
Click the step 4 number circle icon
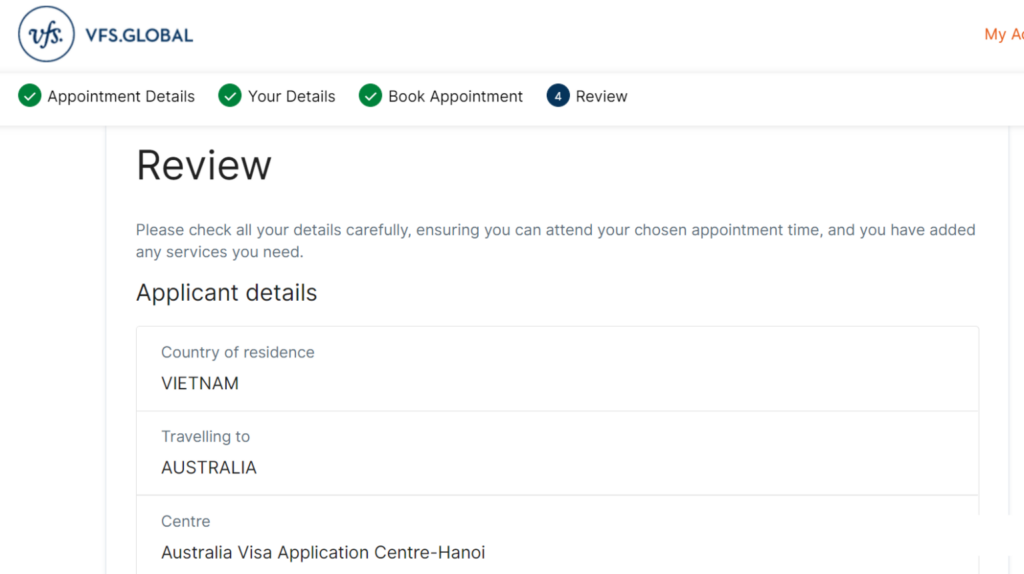click(x=558, y=95)
